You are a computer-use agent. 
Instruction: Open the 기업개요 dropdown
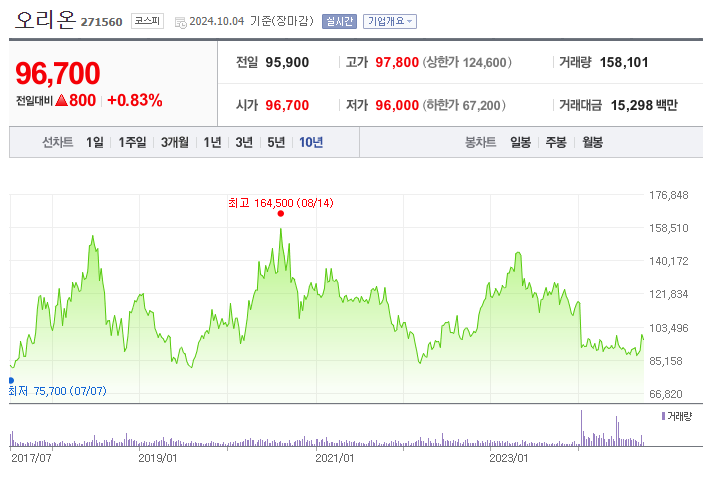pyautogui.click(x=390, y=21)
